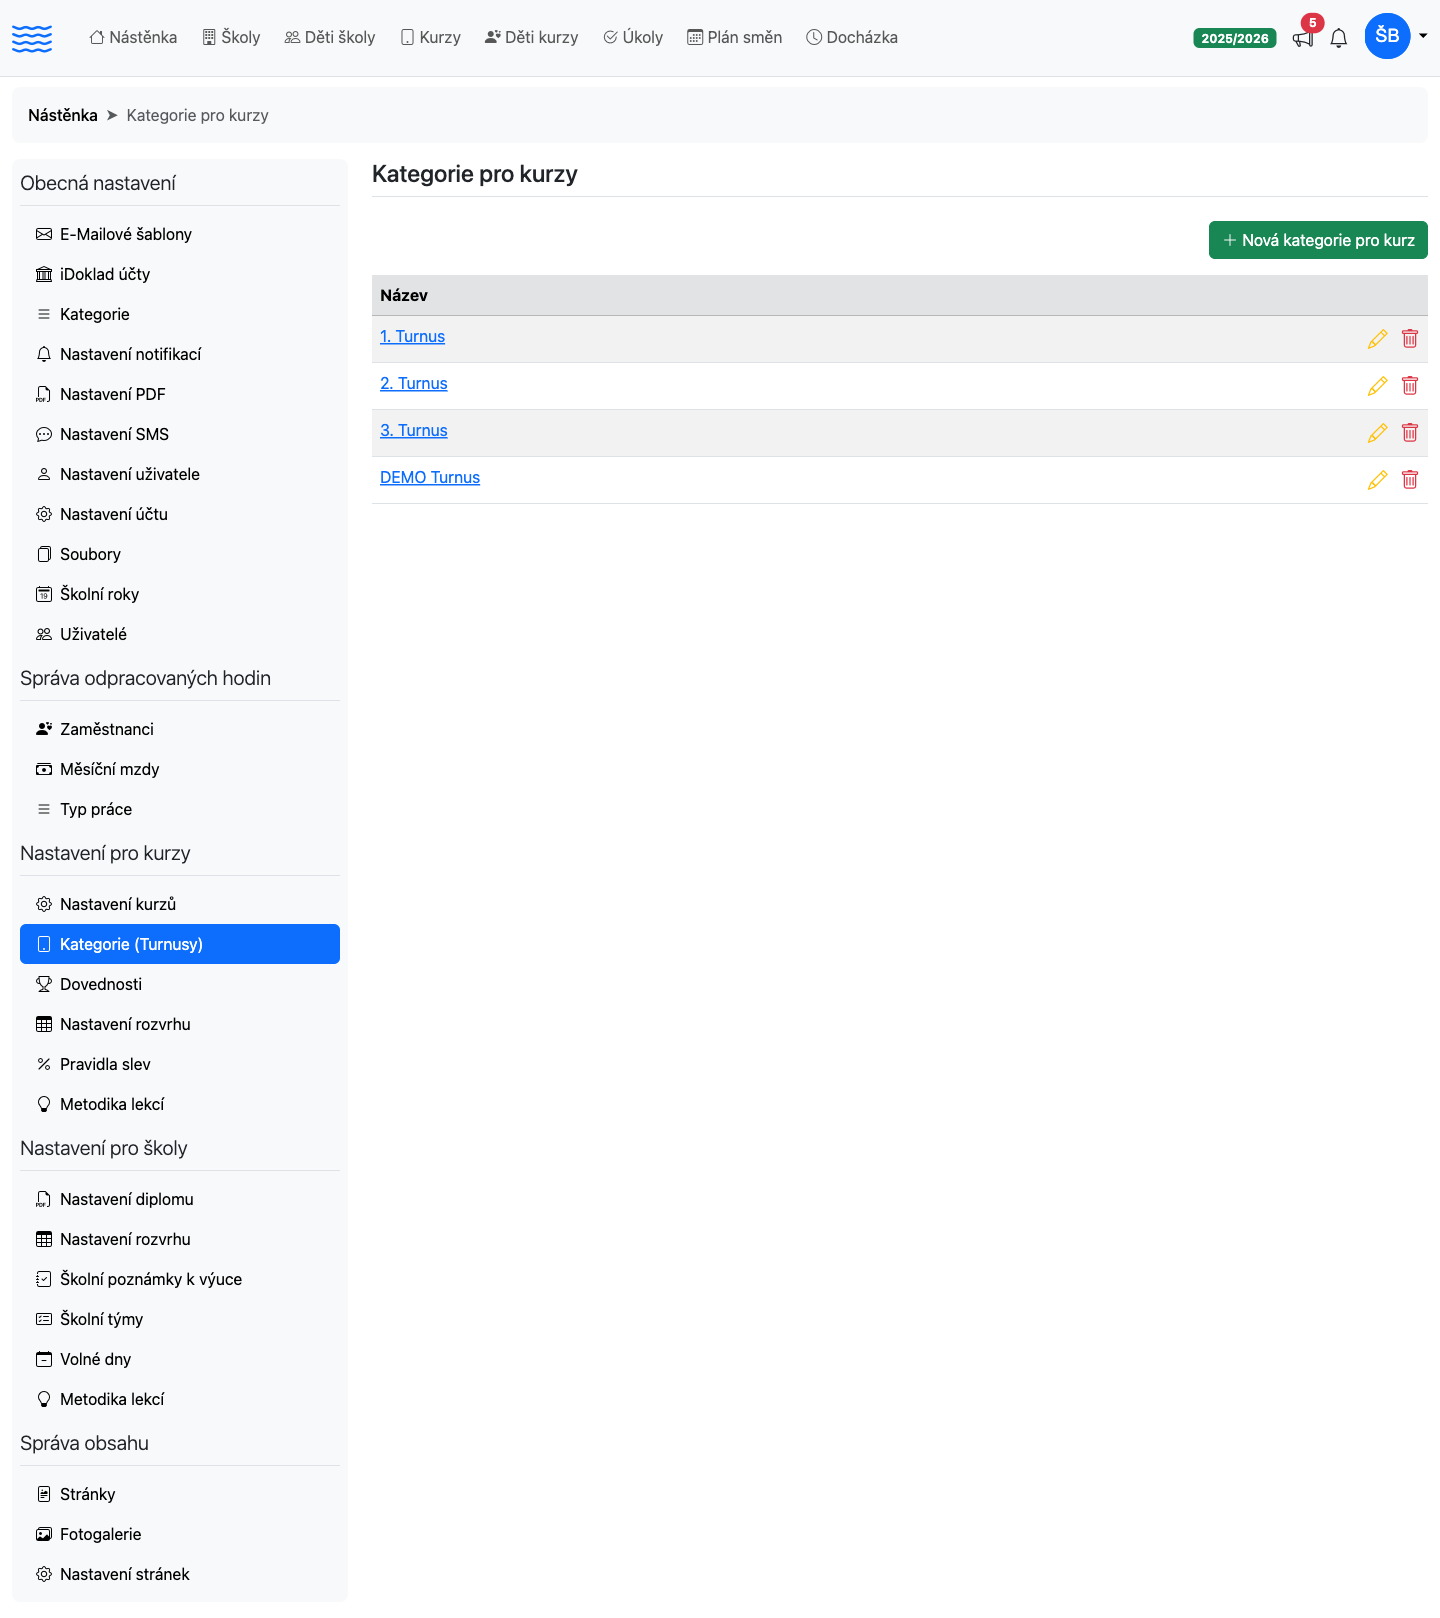Delete 3. Turnus using the trash icon
1440x1618 pixels.
pos(1410,433)
